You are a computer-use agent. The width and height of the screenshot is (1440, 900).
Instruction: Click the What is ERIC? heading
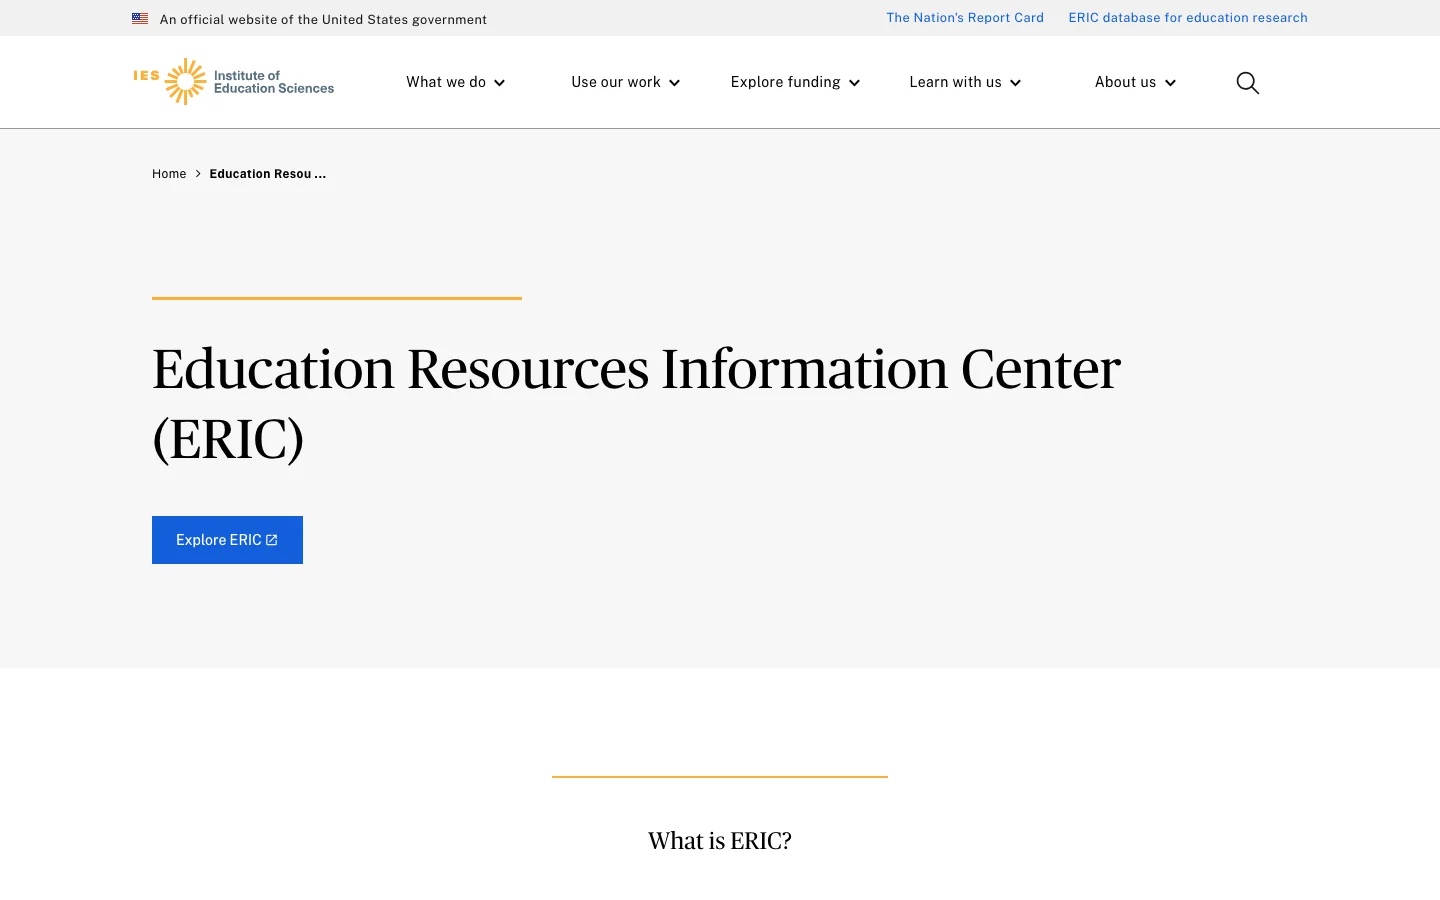pos(720,841)
